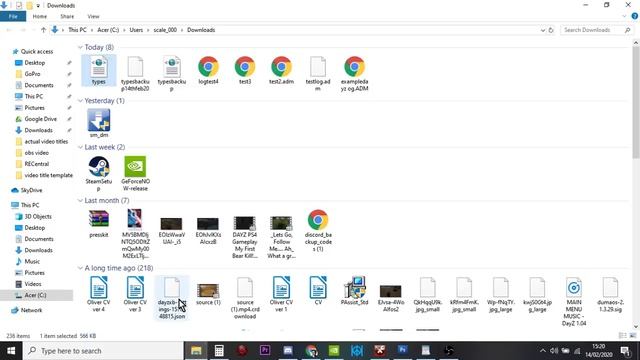Select the DAYZ PS4 Gameplay video file
The width and height of the screenshot is (640, 360).
[245, 237]
